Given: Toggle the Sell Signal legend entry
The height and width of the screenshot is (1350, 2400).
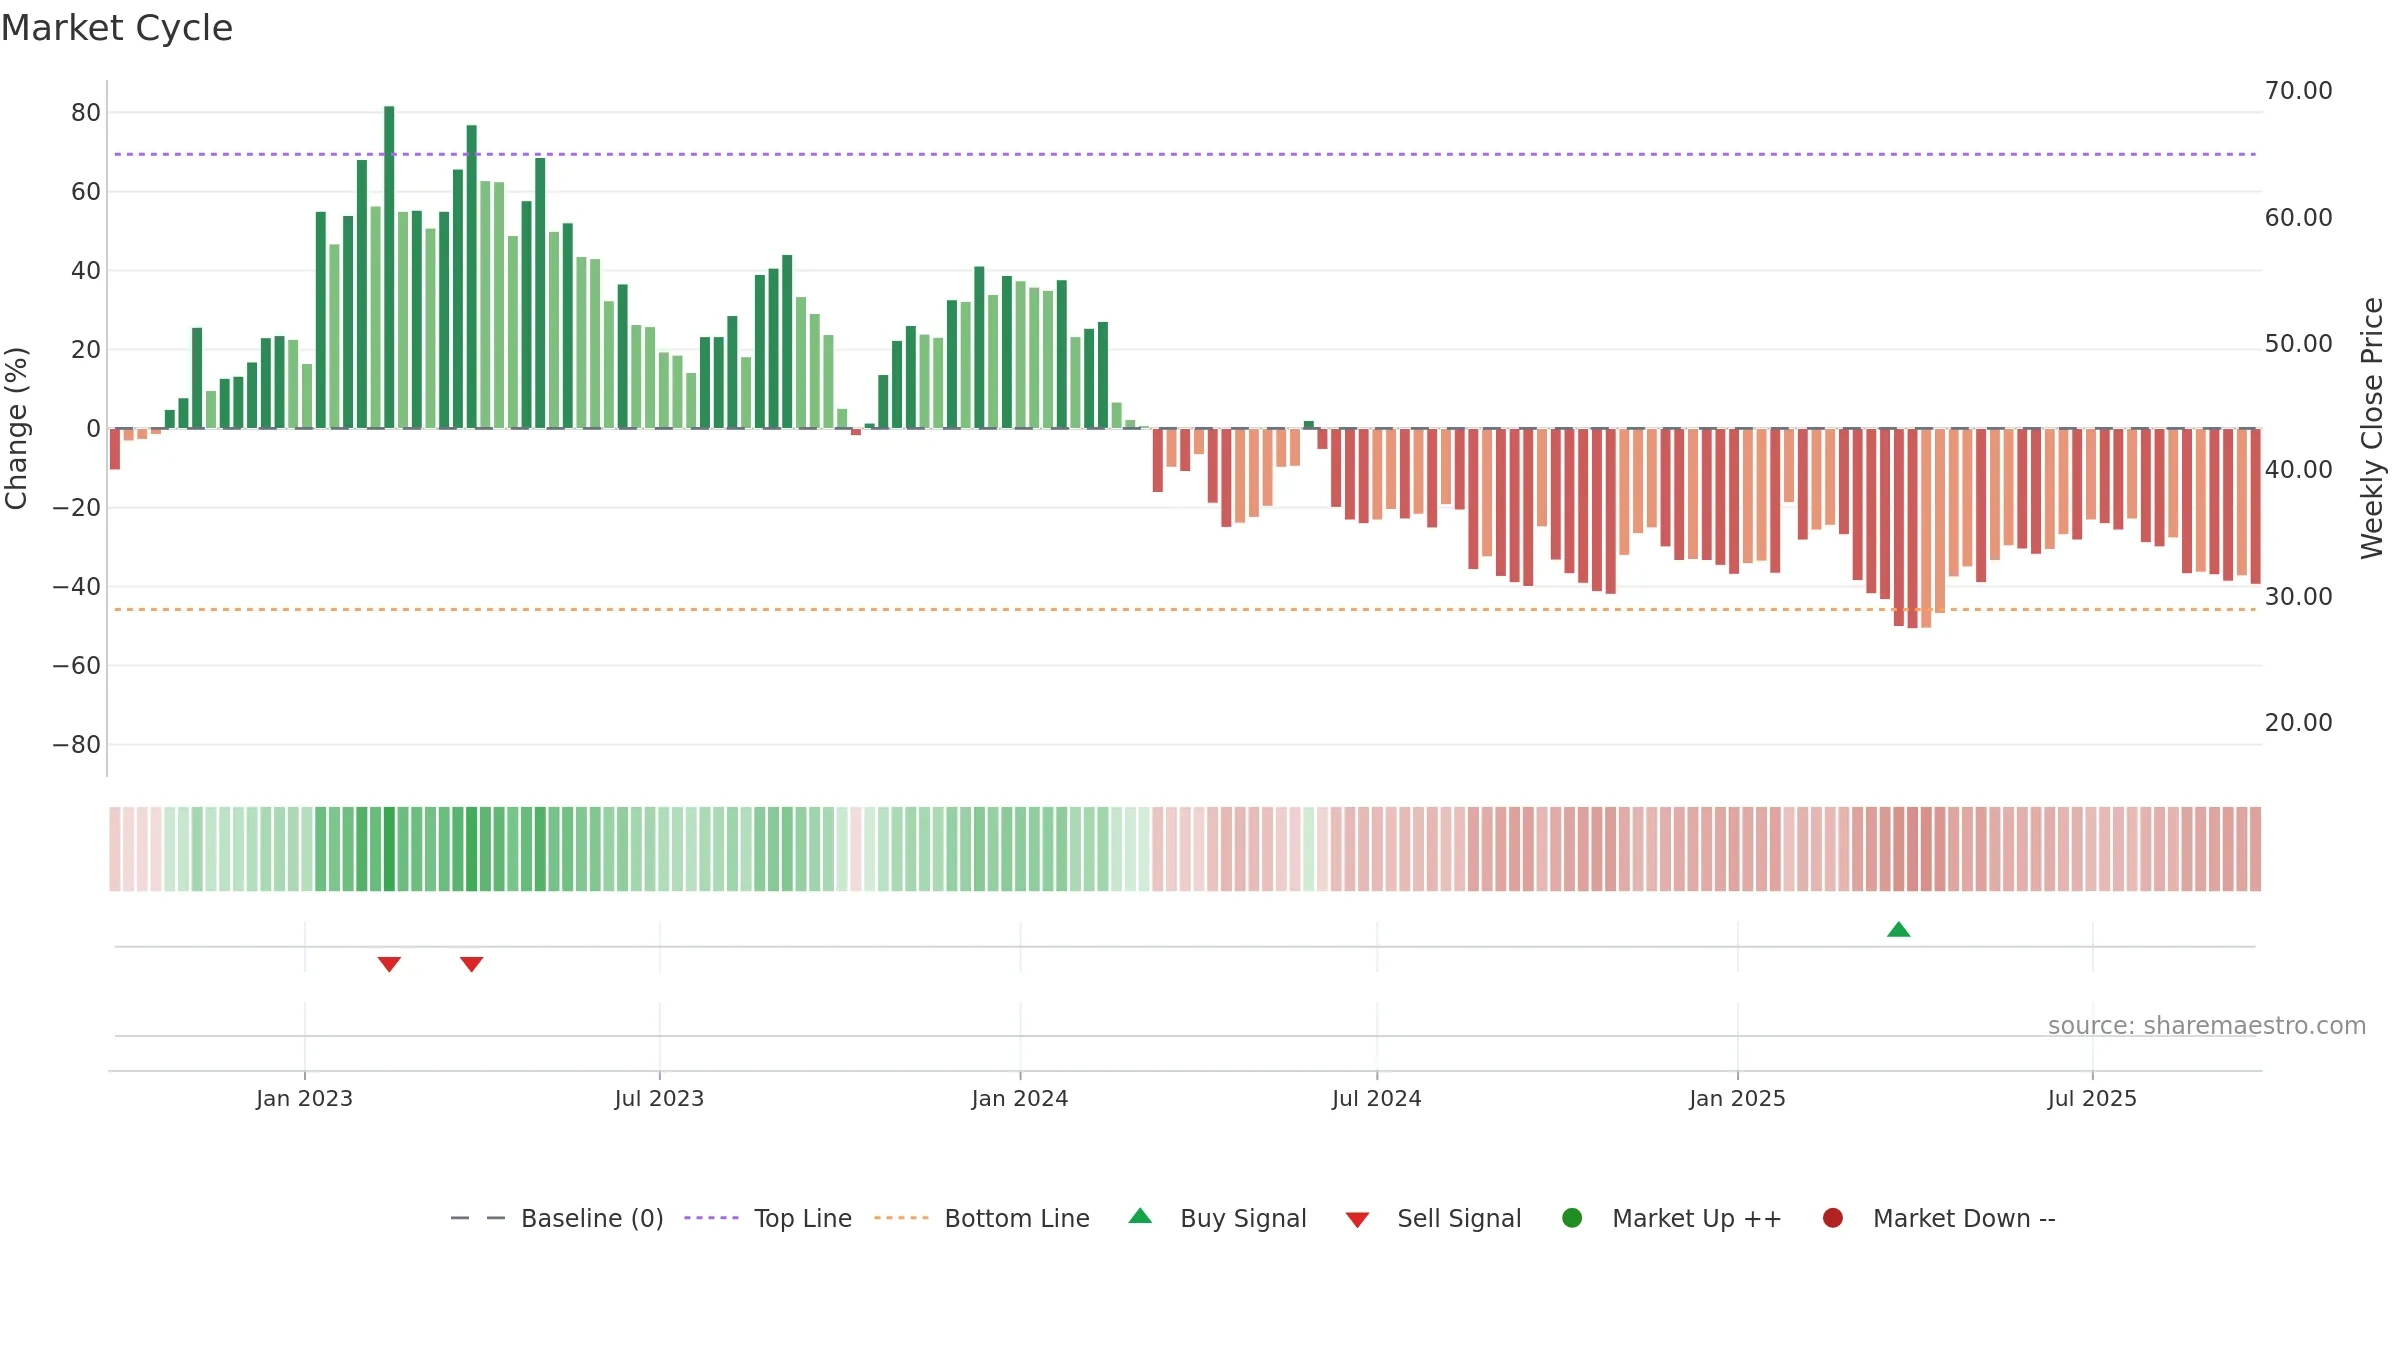Looking at the screenshot, I should click(x=1433, y=1218).
